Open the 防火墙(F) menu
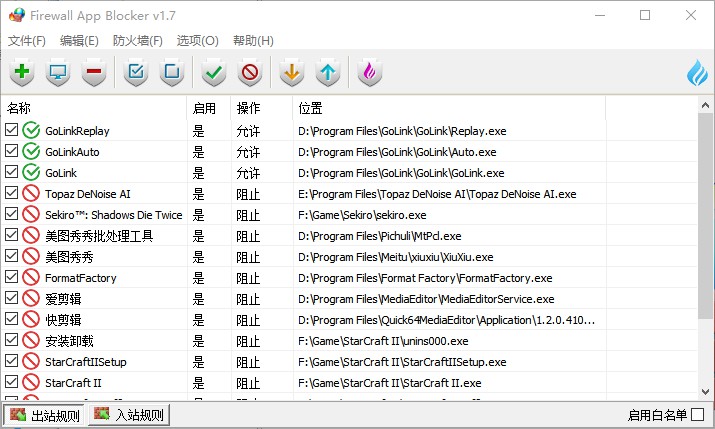Screen dimensions: 715x429 (x=137, y=41)
